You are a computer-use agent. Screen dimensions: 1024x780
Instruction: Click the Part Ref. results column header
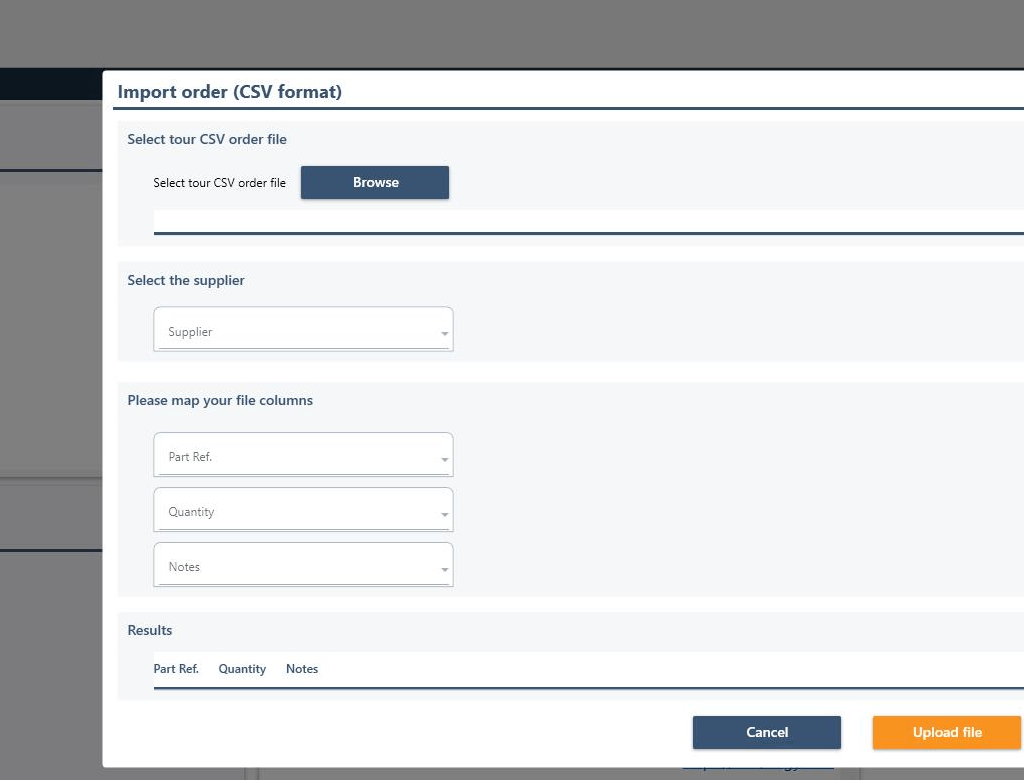coord(176,669)
